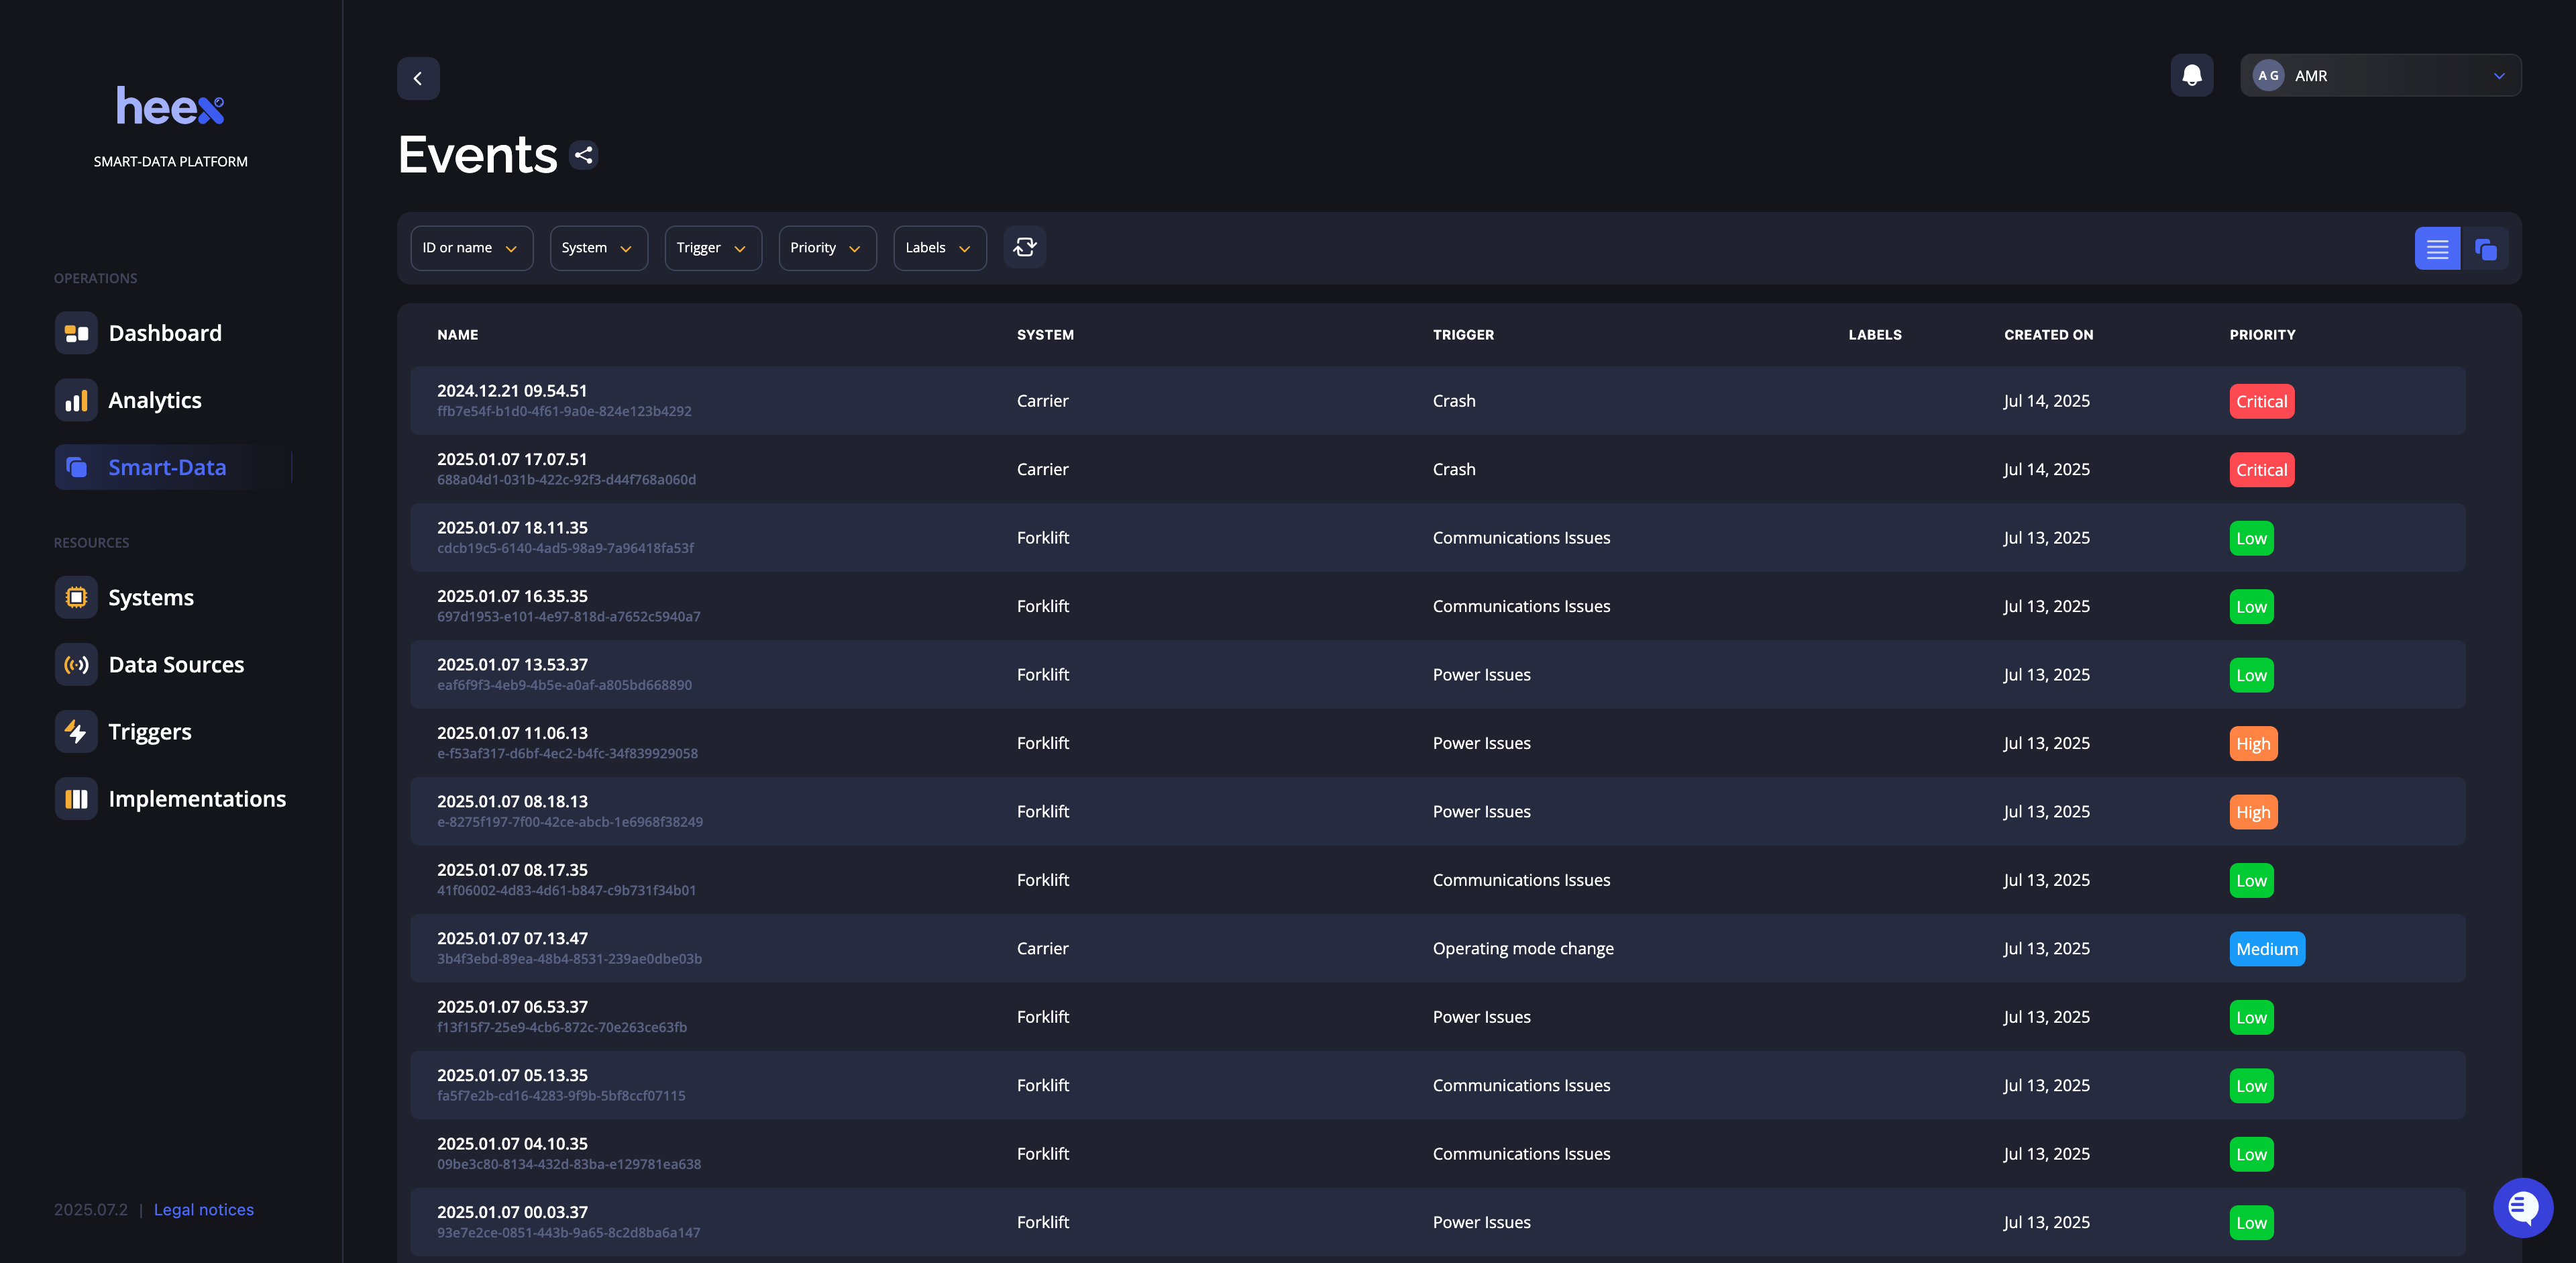
Task: Switch to list view layout
Action: click(2437, 249)
